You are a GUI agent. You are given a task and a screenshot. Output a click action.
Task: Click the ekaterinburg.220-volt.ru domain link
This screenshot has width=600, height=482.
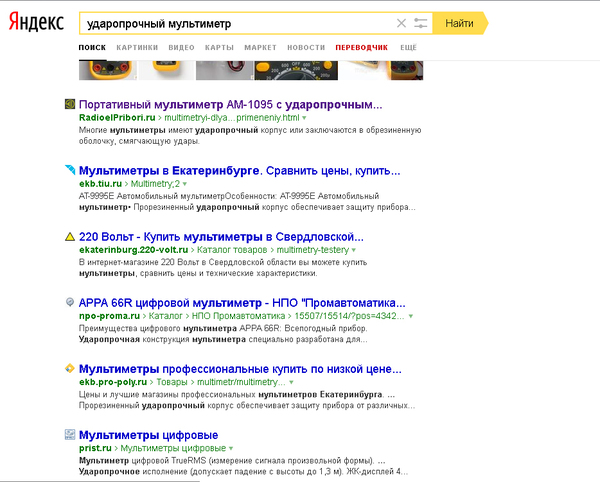tap(134, 250)
